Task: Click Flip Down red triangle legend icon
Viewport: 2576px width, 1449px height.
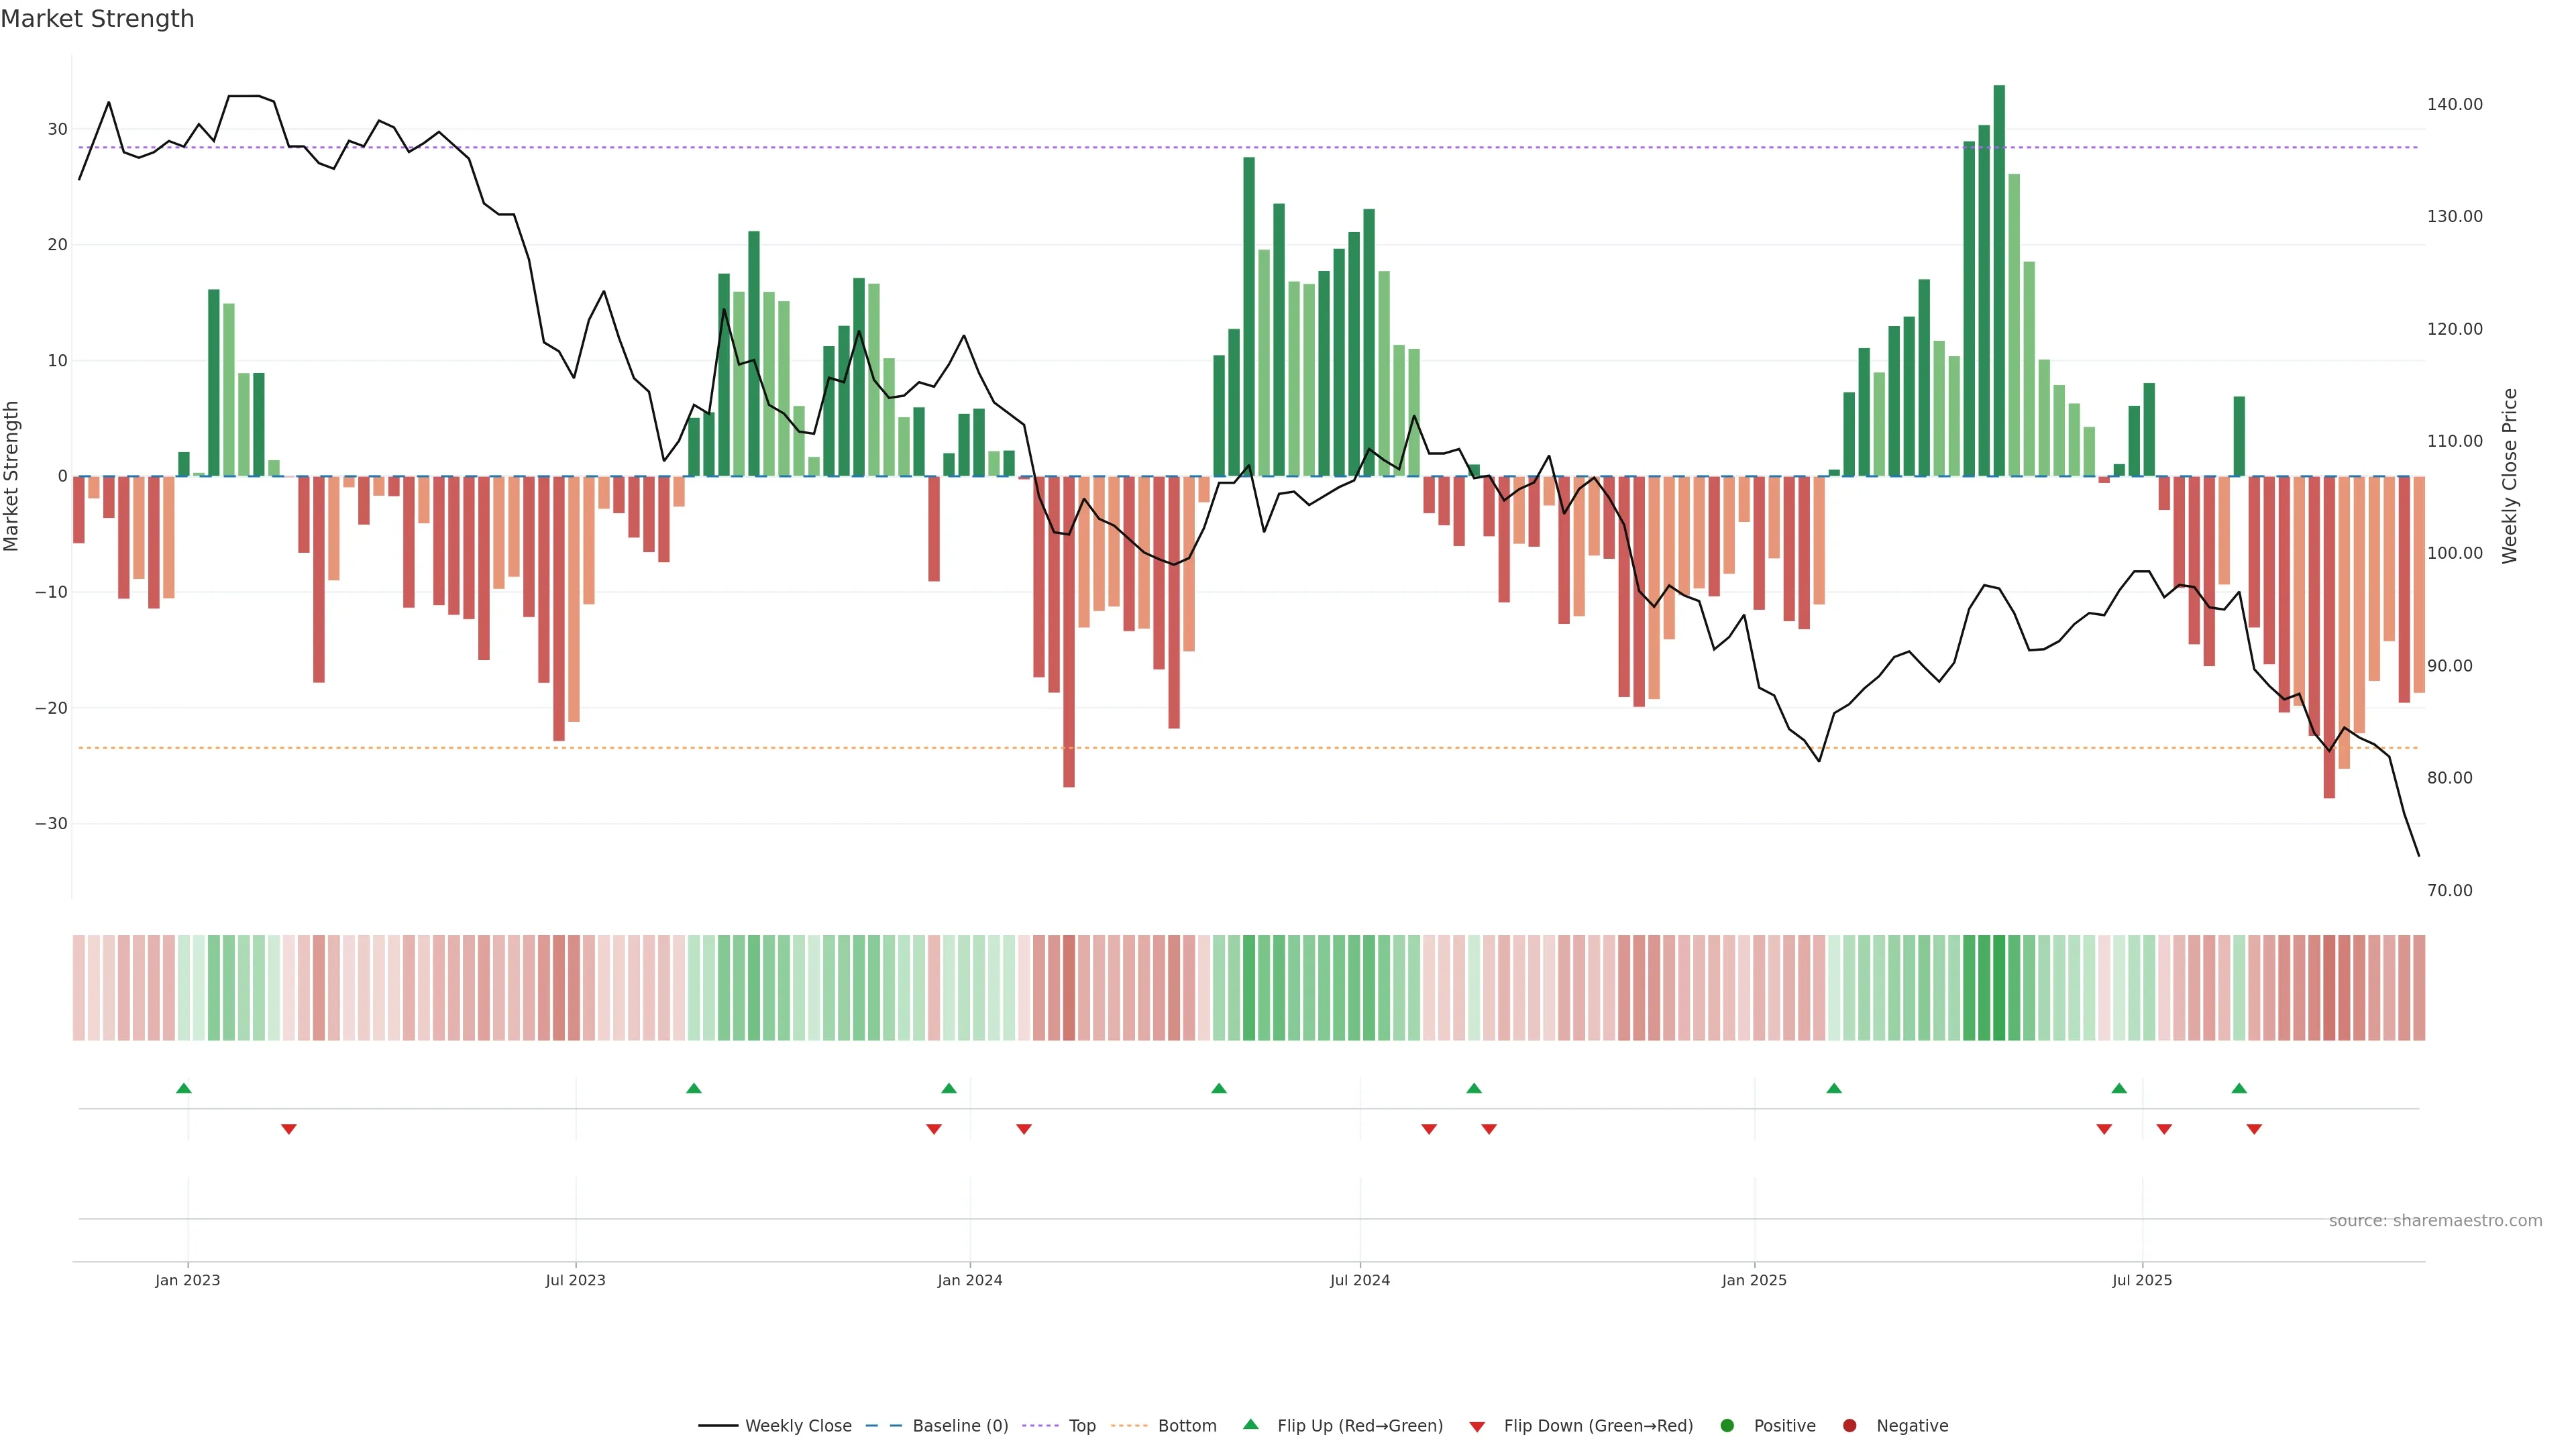Action: click(1477, 1427)
